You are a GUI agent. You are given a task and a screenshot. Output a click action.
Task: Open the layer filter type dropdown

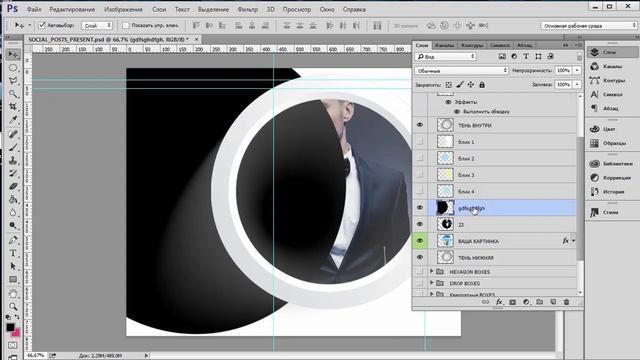tap(446, 56)
